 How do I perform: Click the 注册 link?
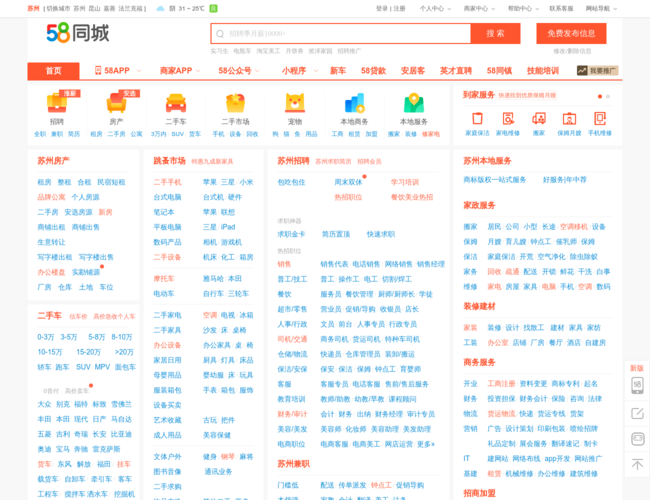tap(399, 8)
